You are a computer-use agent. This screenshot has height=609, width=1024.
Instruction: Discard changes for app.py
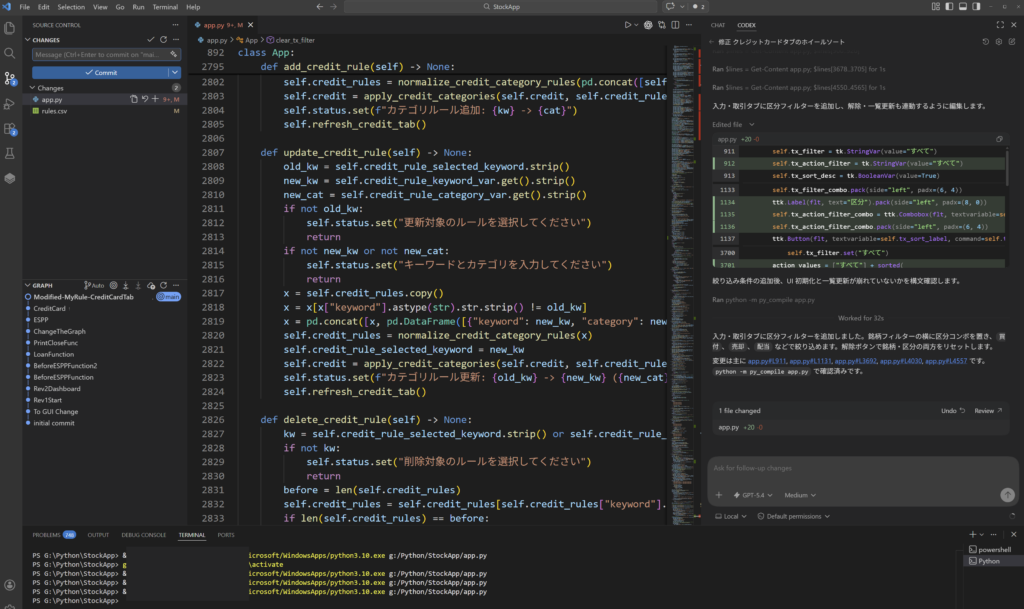145,99
